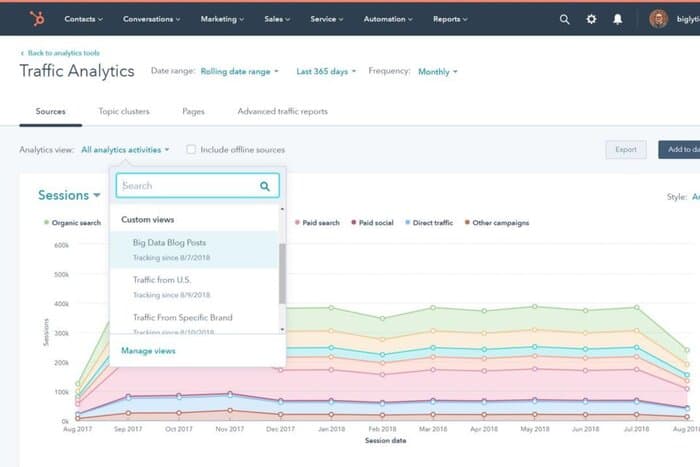Click the Session date axis label
700x467 pixels.
click(x=386, y=441)
